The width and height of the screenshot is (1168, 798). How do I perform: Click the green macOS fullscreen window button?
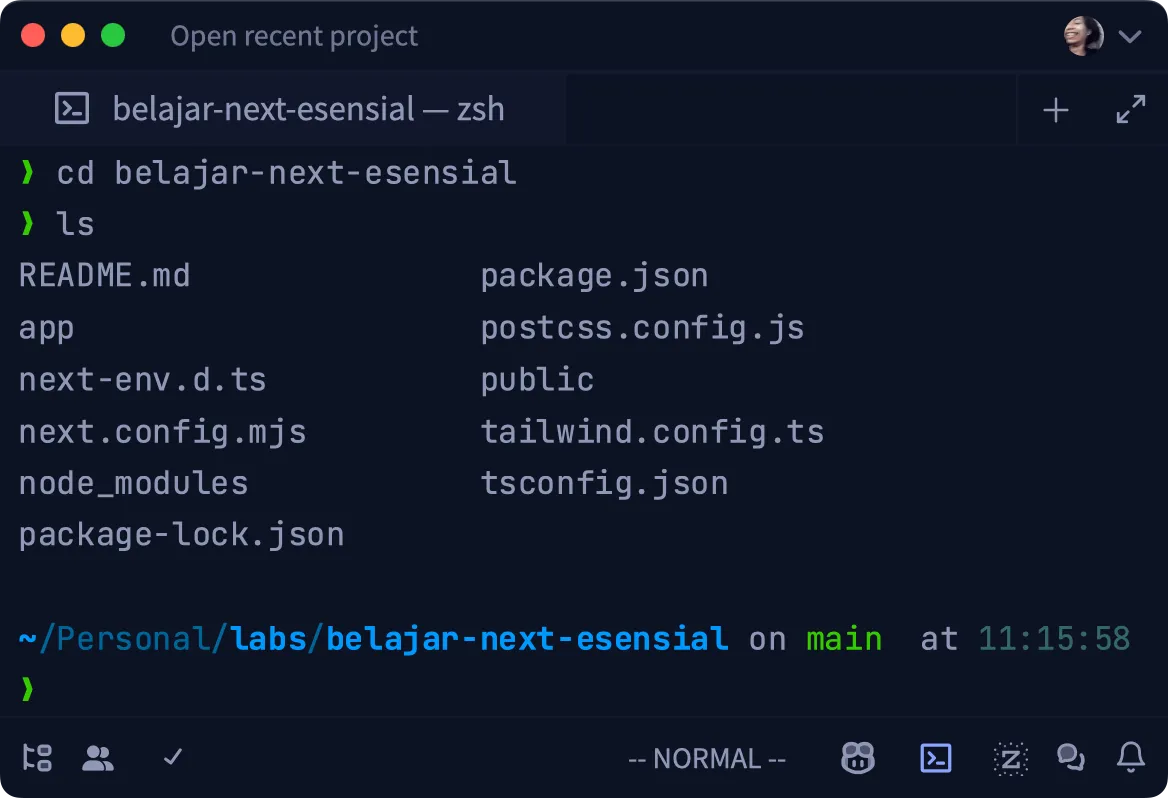[x=113, y=36]
